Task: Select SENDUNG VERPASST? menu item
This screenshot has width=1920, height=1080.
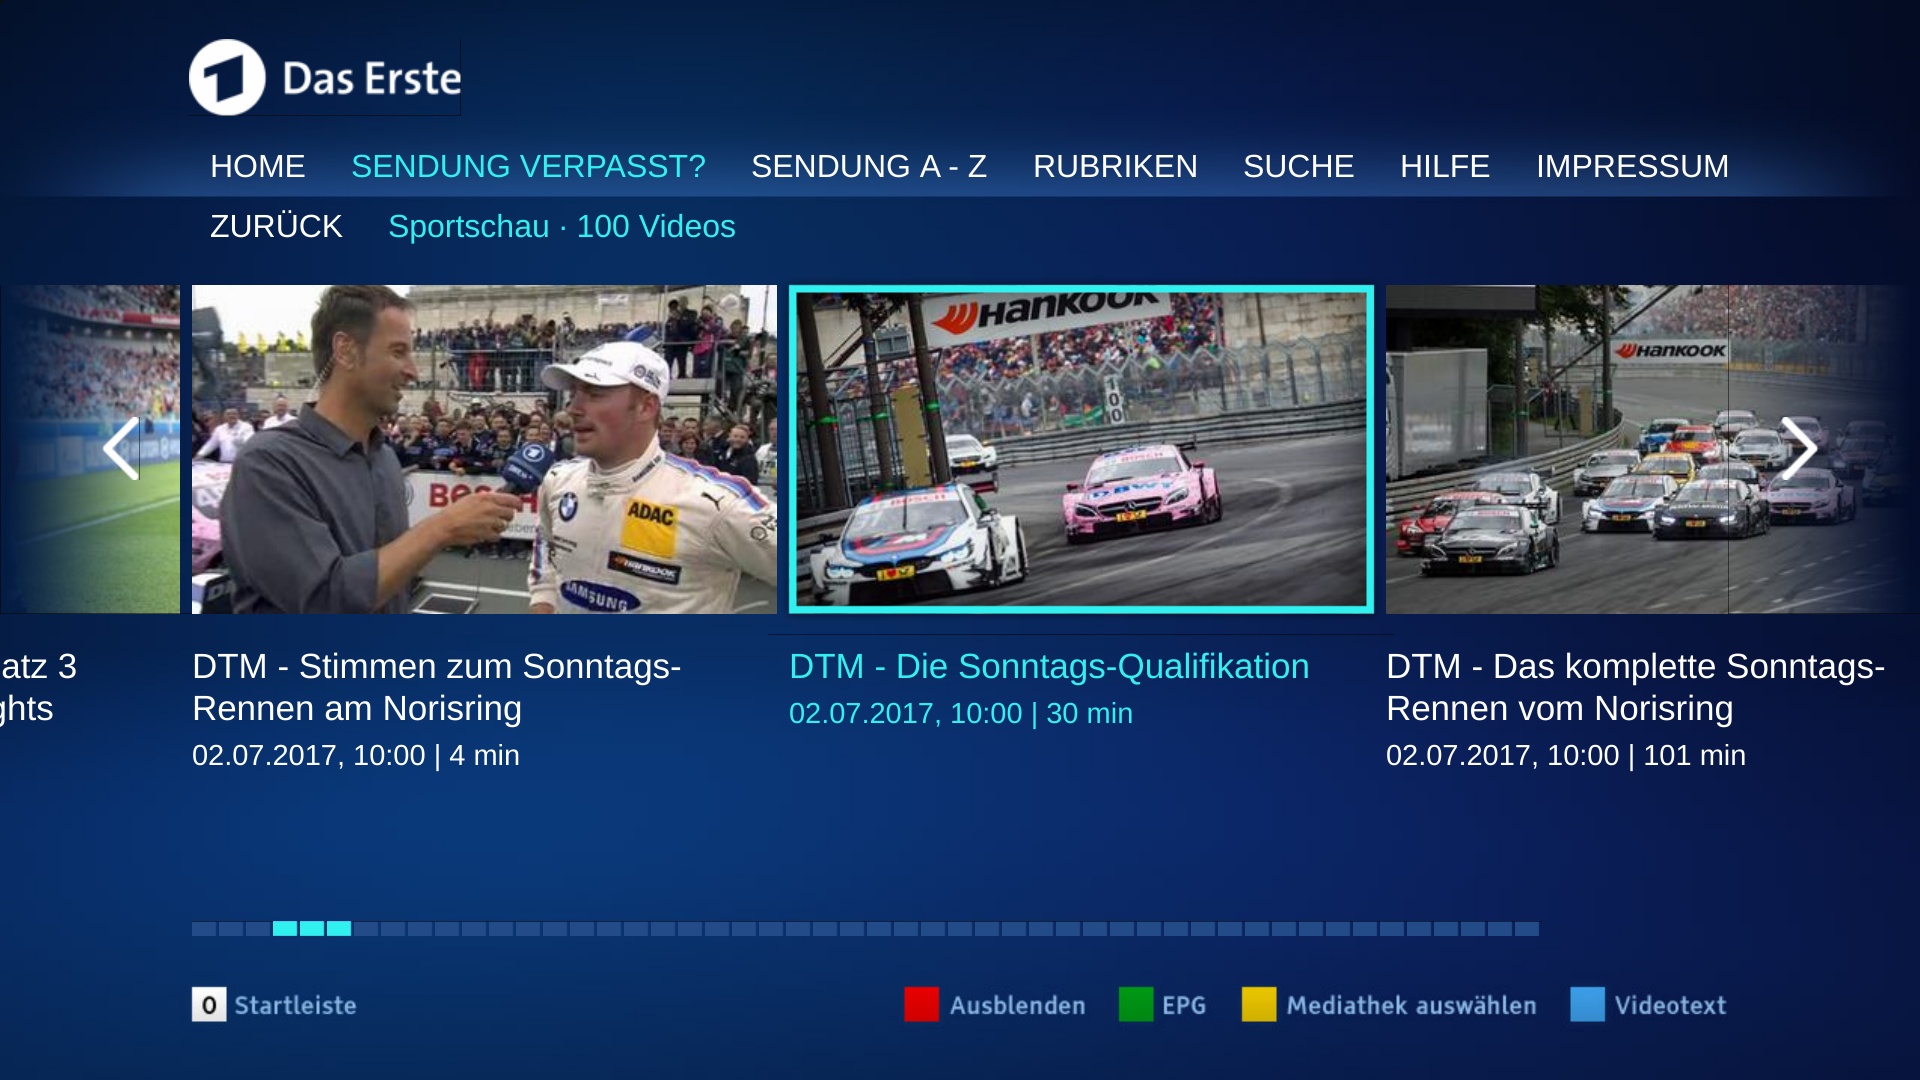Action: [528, 166]
